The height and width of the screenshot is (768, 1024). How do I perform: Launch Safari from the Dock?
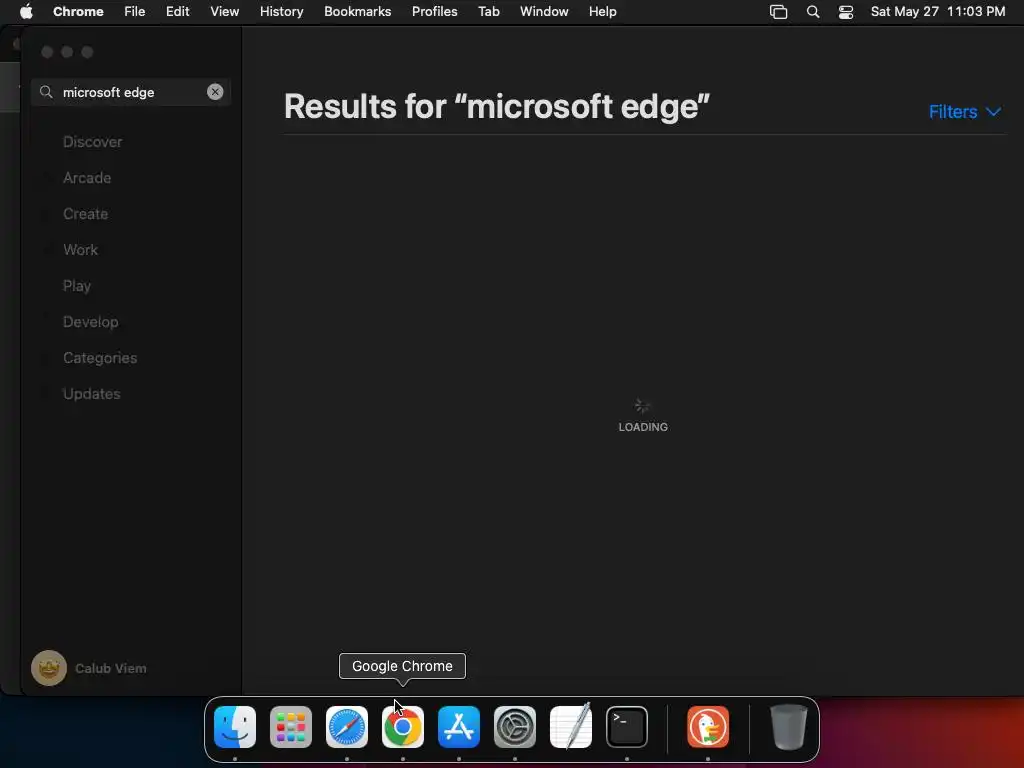[x=347, y=727]
